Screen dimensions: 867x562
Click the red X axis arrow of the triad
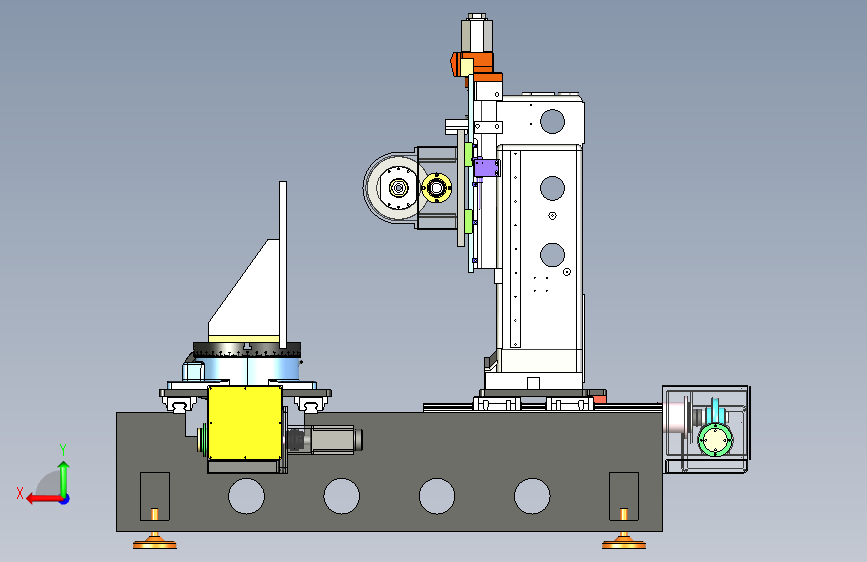tap(44, 499)
